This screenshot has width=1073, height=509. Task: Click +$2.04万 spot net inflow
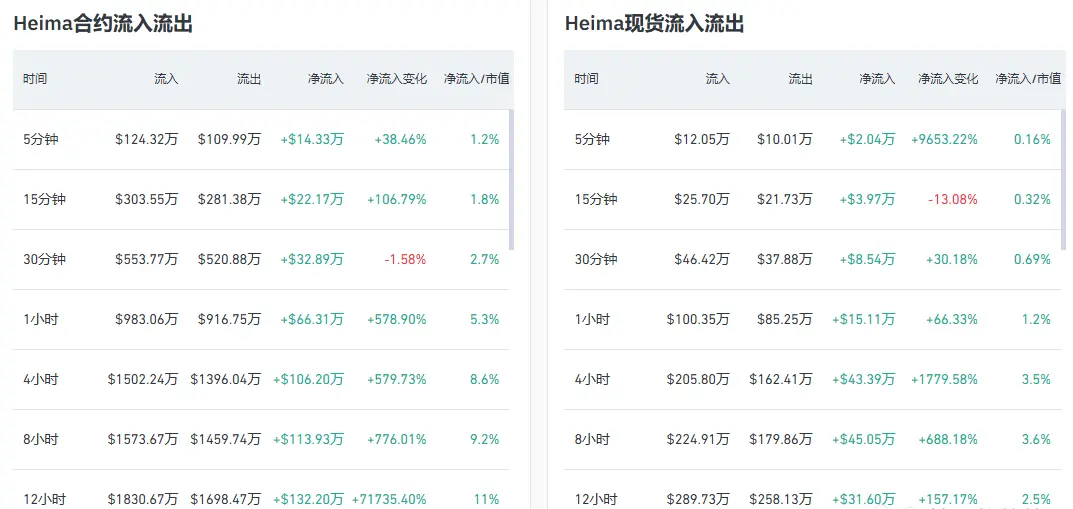pyautogui.click(x=868, y=140)
